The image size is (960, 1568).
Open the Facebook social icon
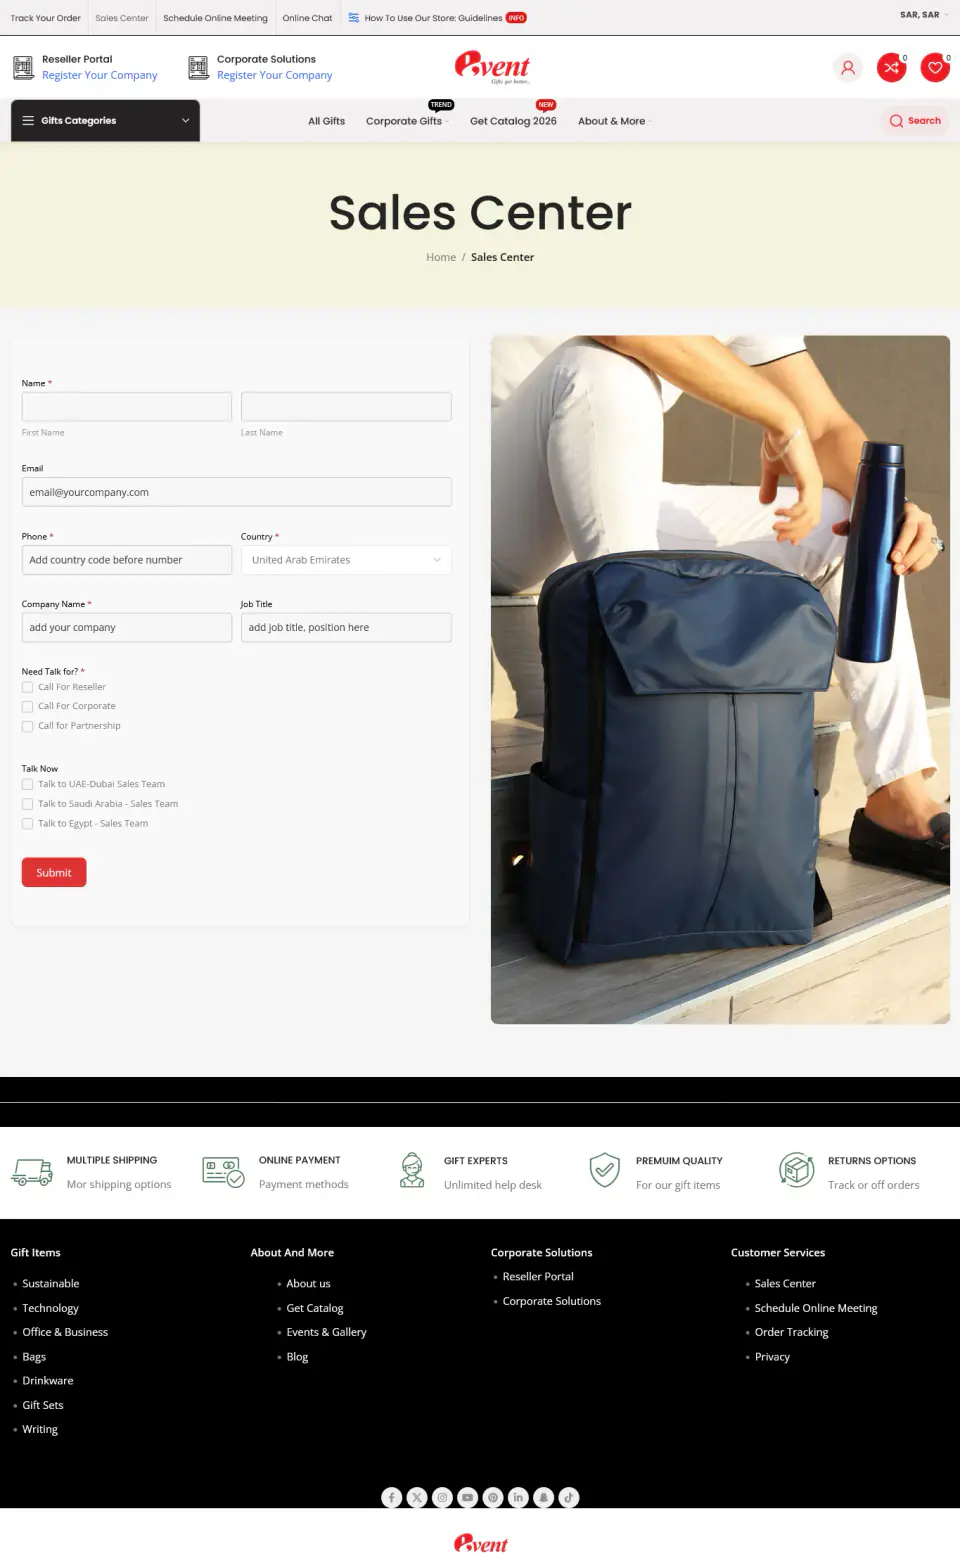click(392, 1497)
